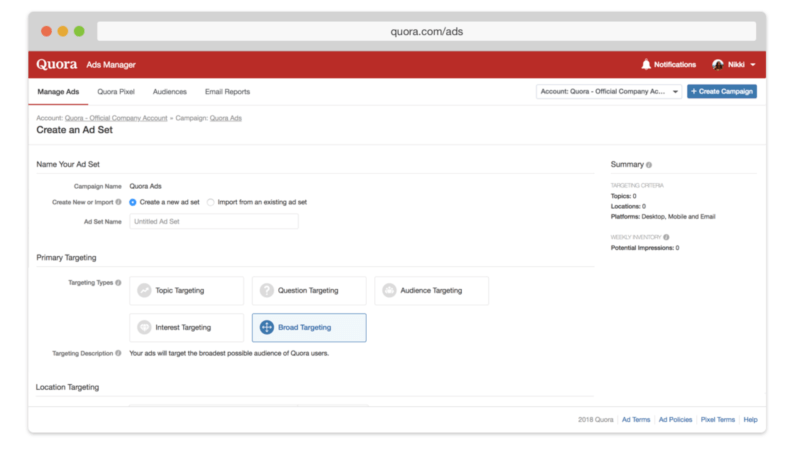Click the Quora logo

pyautogui.click(x=57, y=64)
